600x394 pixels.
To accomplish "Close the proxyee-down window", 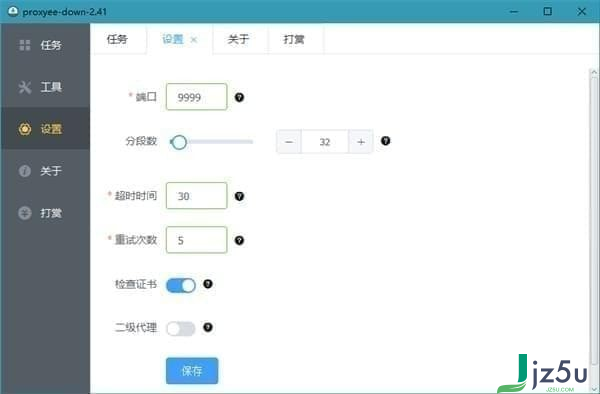I will click(582, 11).
